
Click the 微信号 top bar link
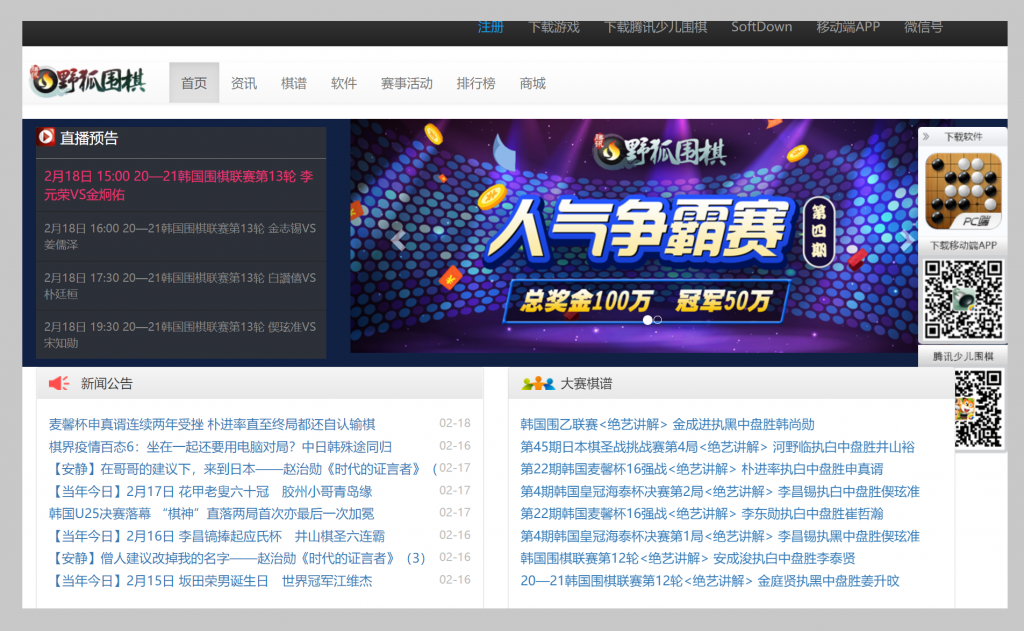[x=923, y=27]
